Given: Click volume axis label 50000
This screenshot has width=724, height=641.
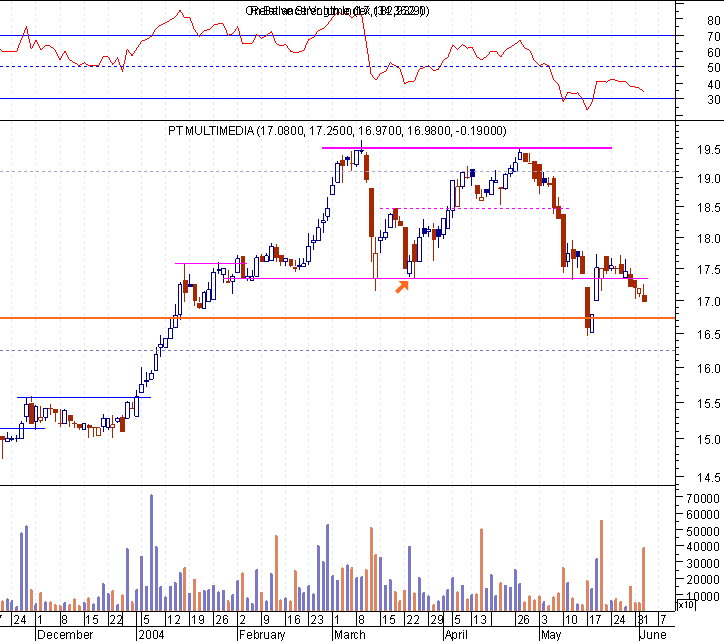Looking at the screenshot, I should coord(703,531).
